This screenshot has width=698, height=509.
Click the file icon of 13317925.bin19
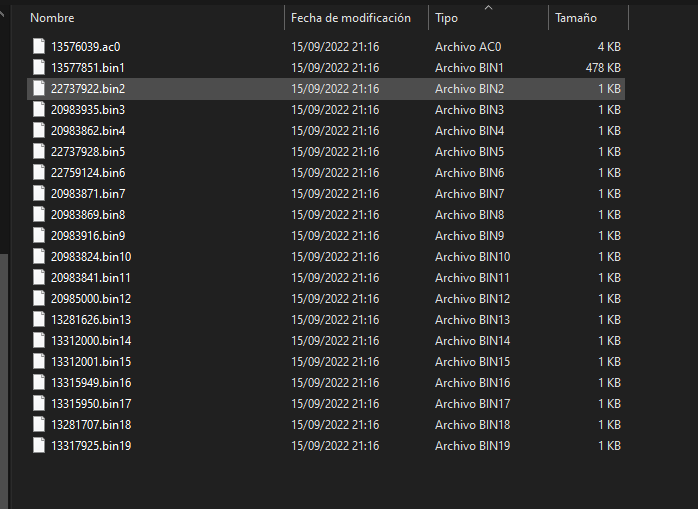click(x=39, y=445)
